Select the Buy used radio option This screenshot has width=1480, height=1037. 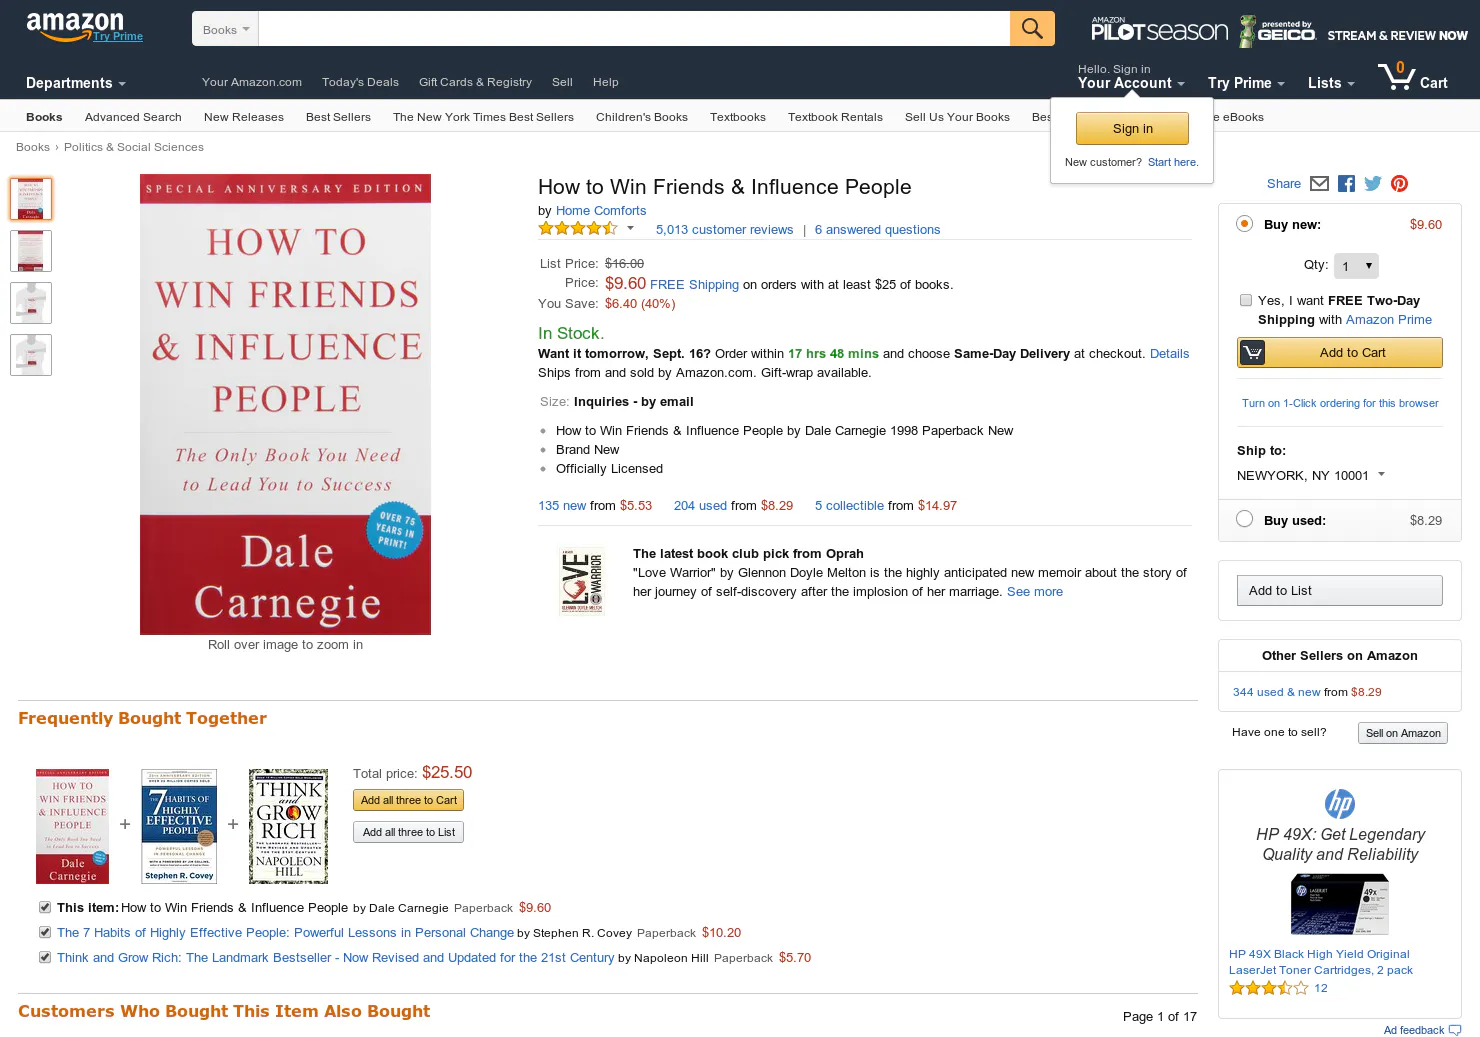coord(1244,519)
